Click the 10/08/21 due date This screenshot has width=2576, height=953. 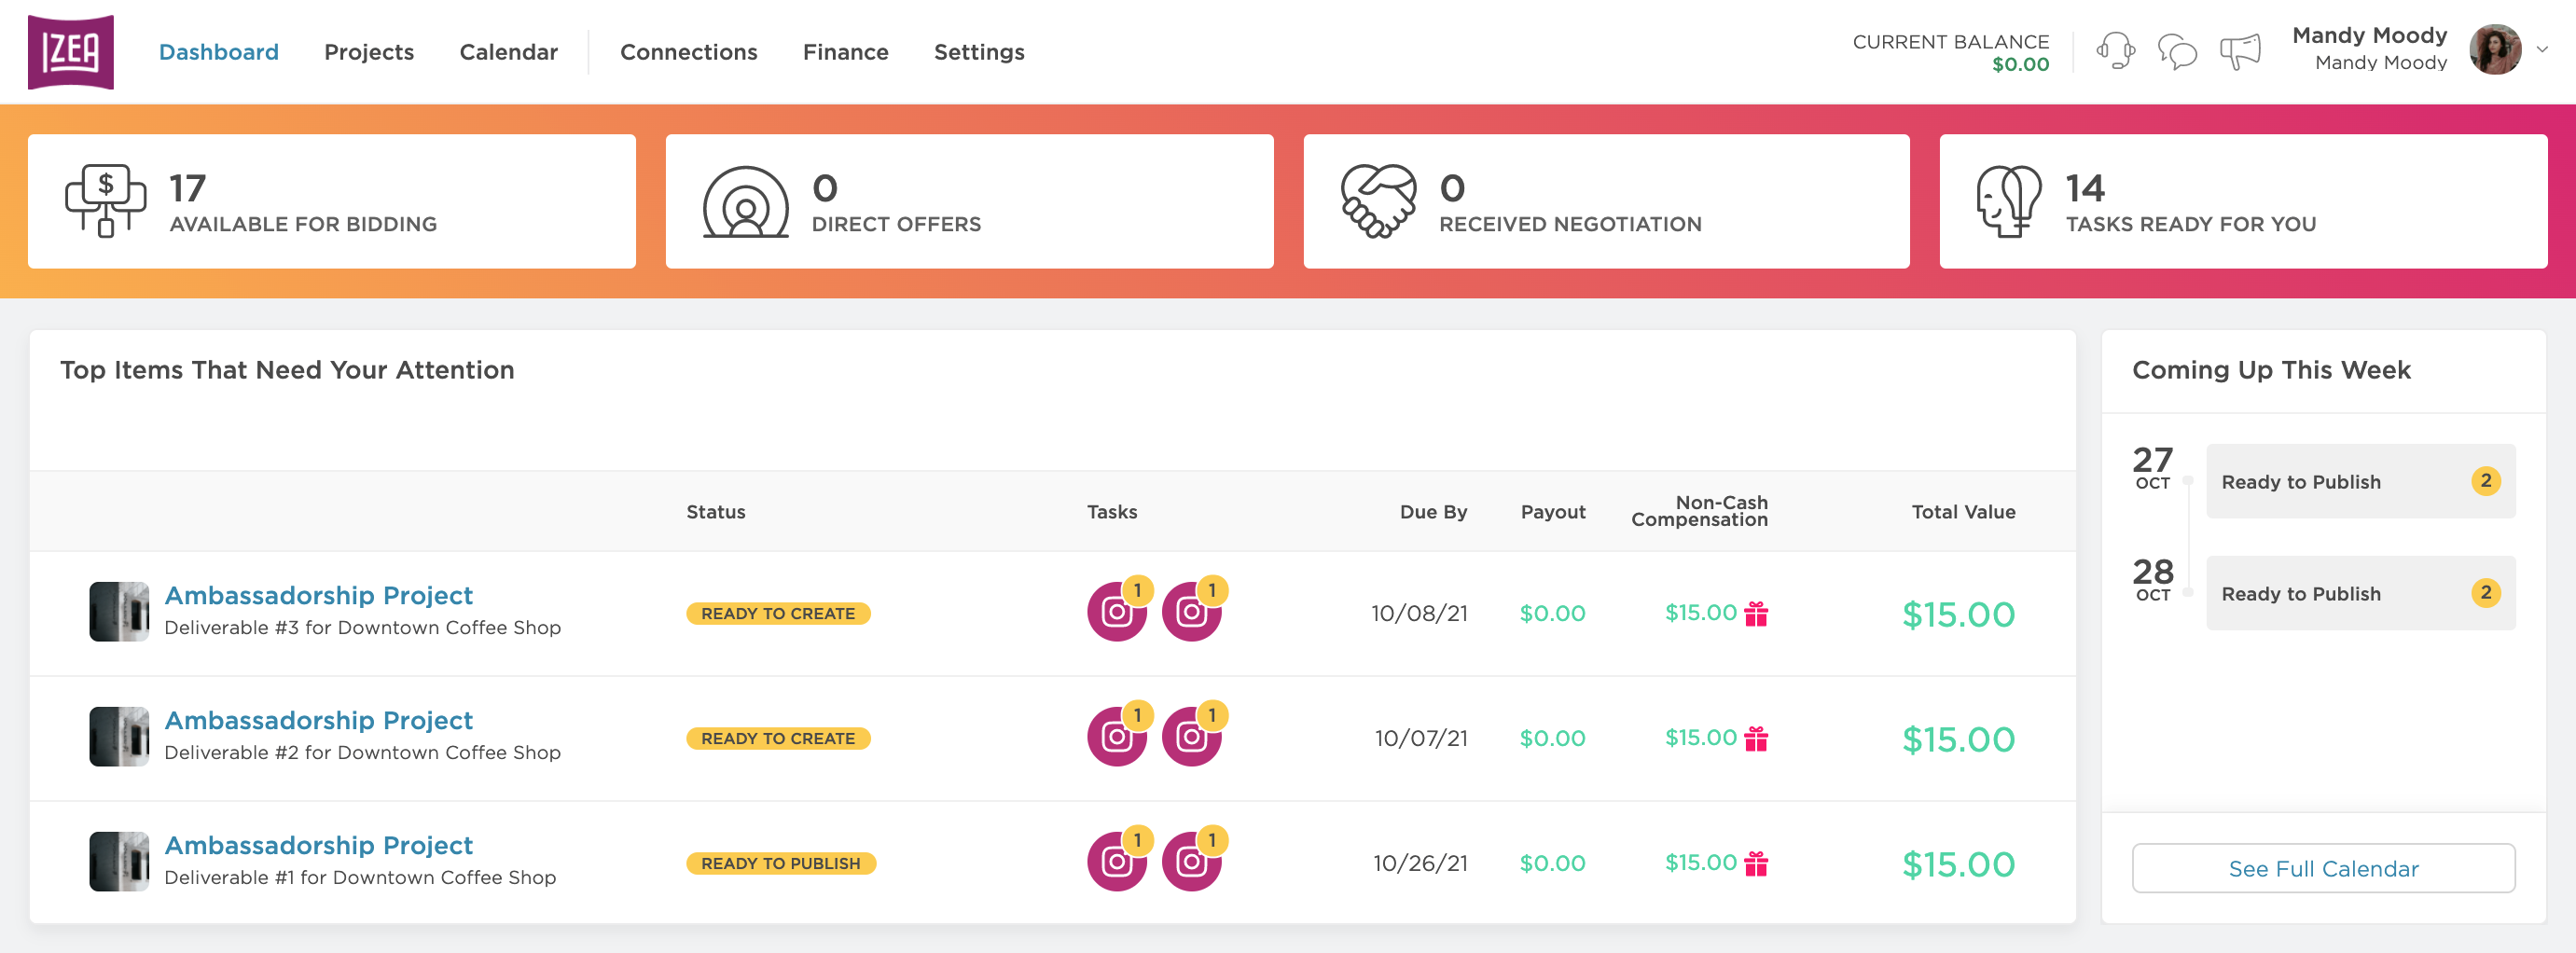tap(1419, 613)
